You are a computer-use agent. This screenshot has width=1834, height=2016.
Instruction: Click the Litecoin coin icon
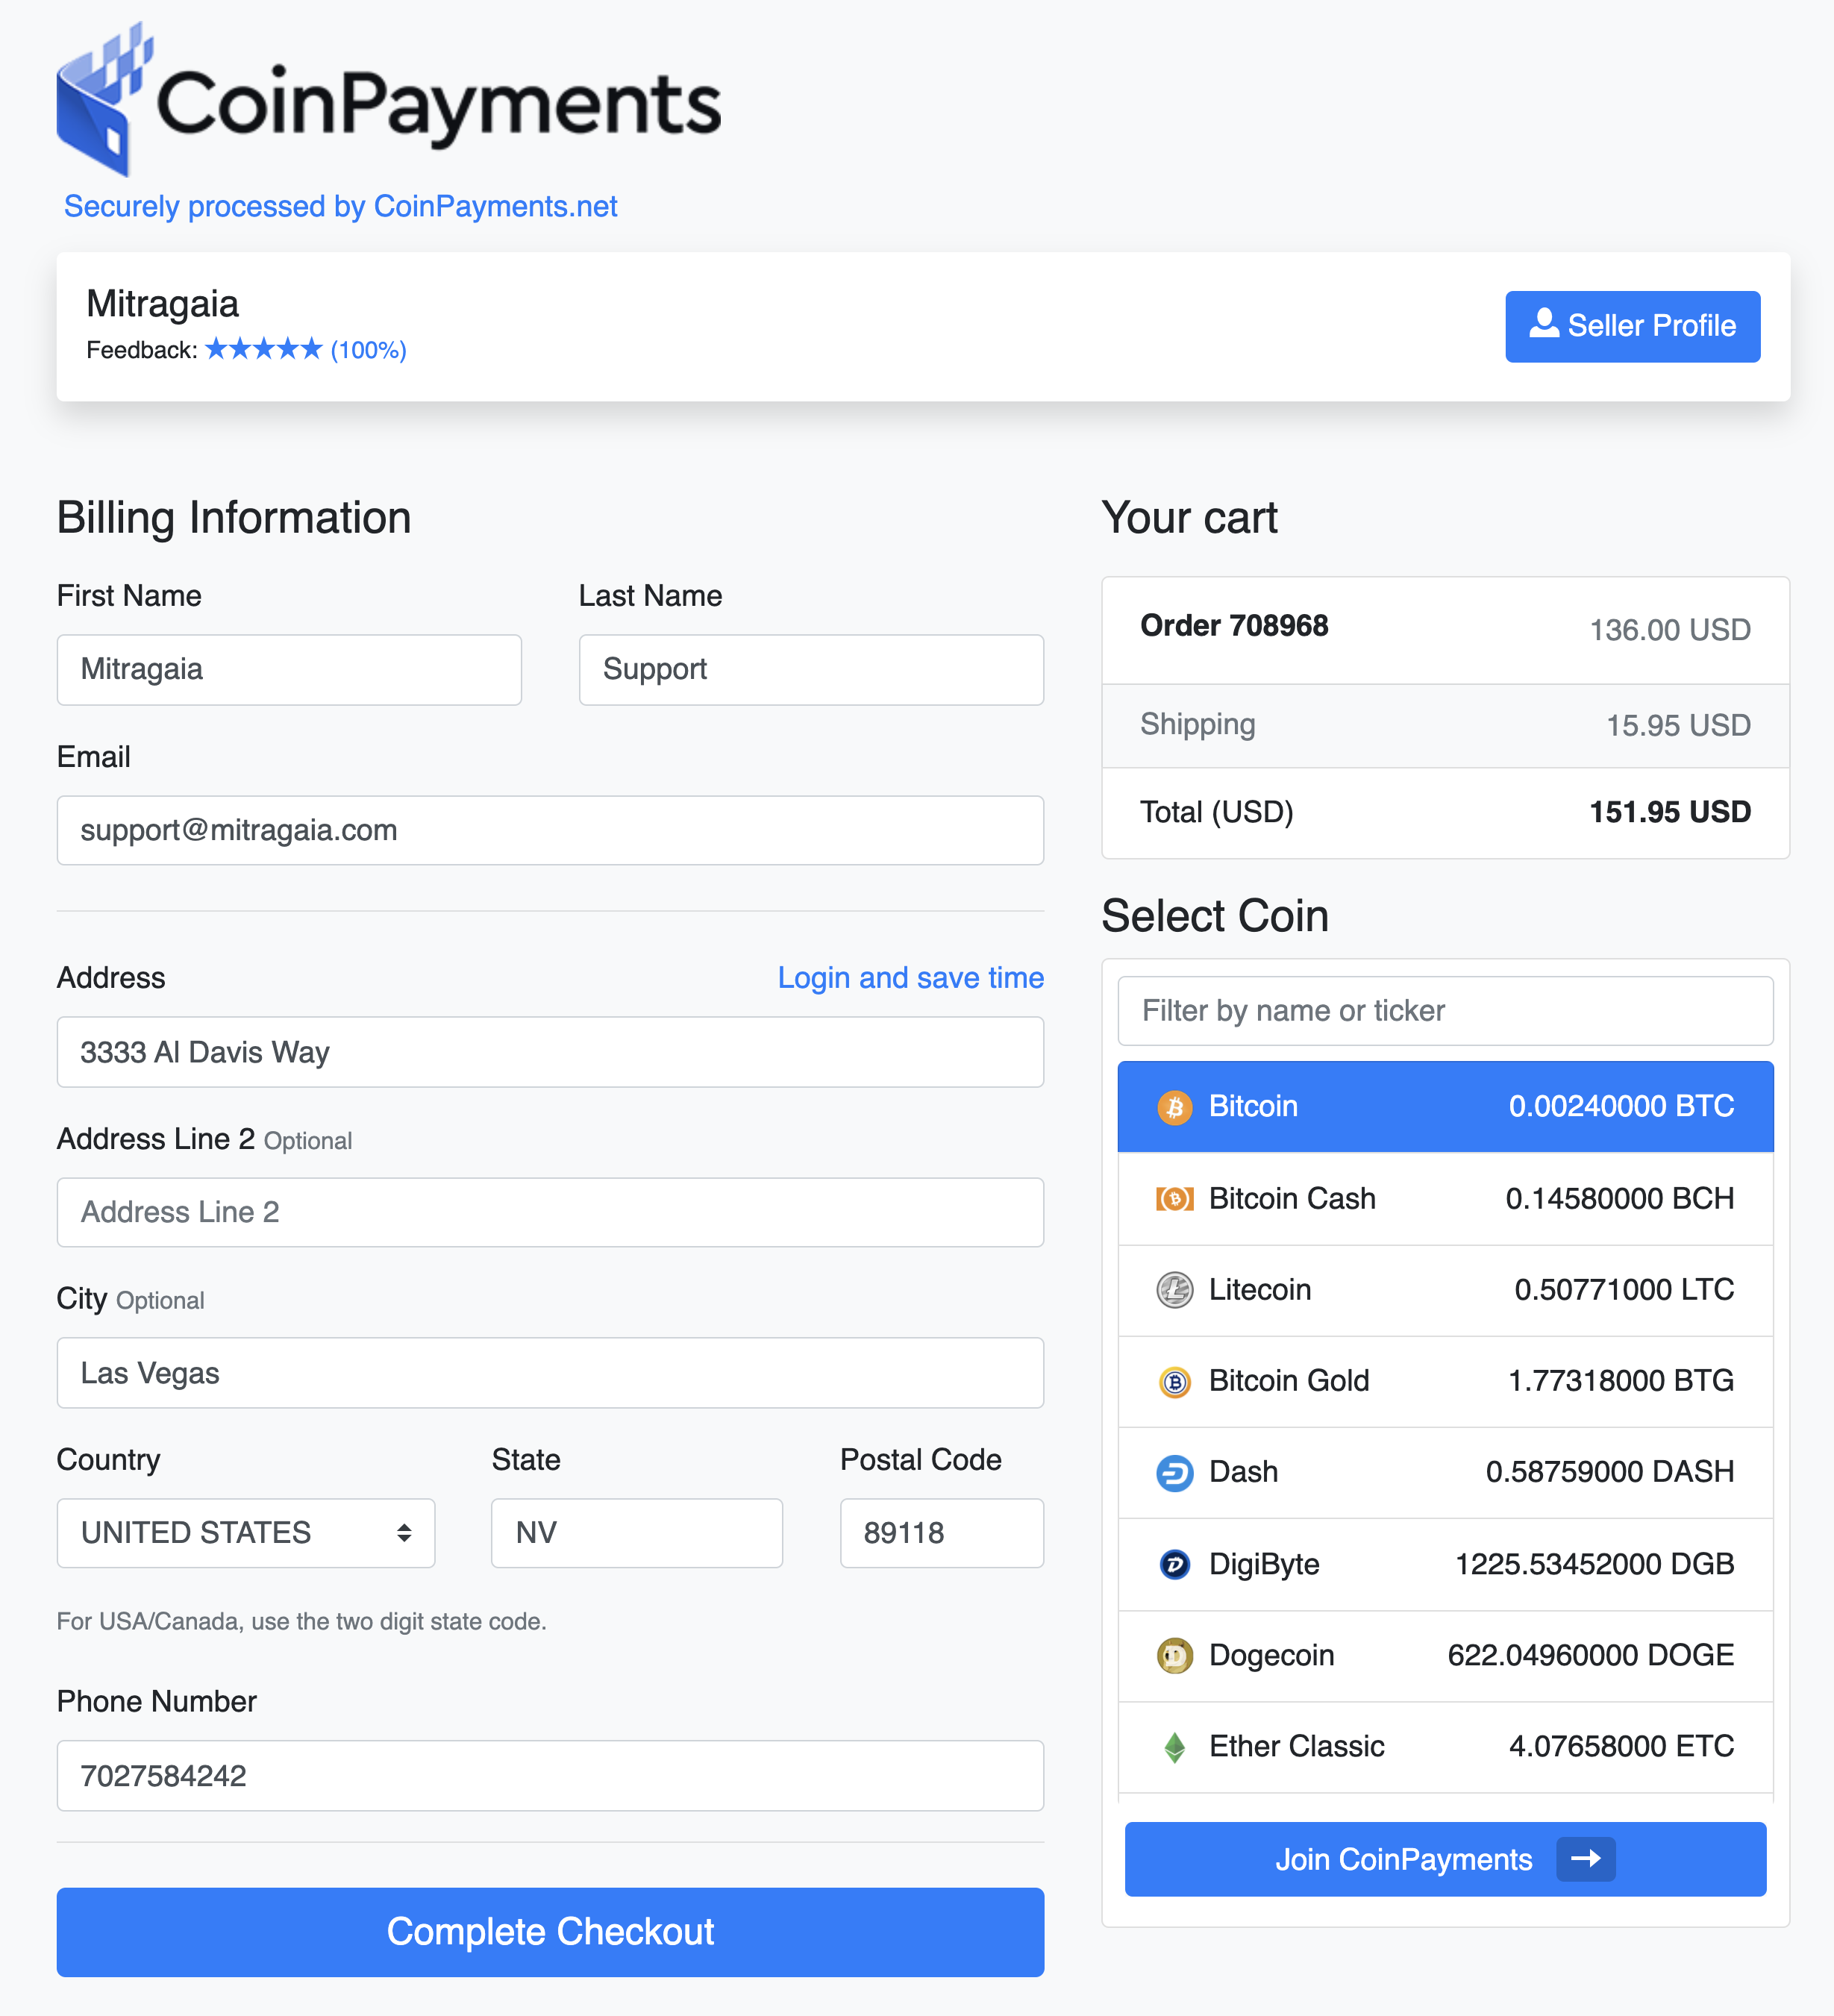[1174, 1290]
